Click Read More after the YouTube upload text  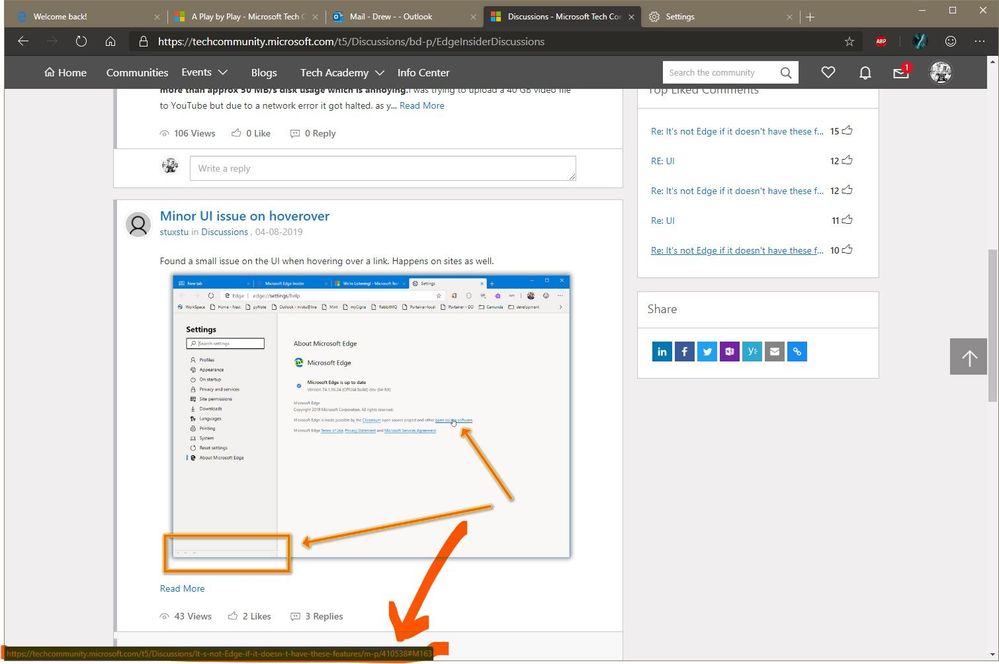(422, 106)
